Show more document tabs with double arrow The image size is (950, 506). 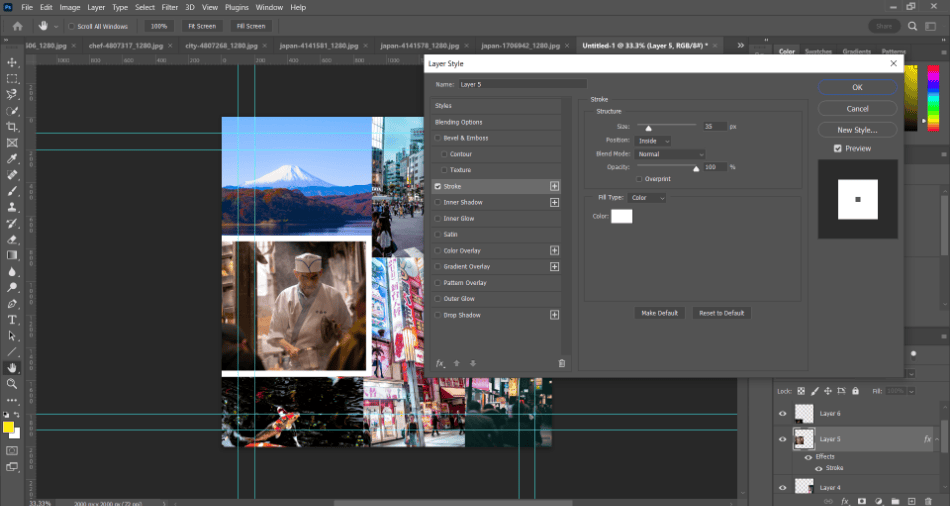740,45
